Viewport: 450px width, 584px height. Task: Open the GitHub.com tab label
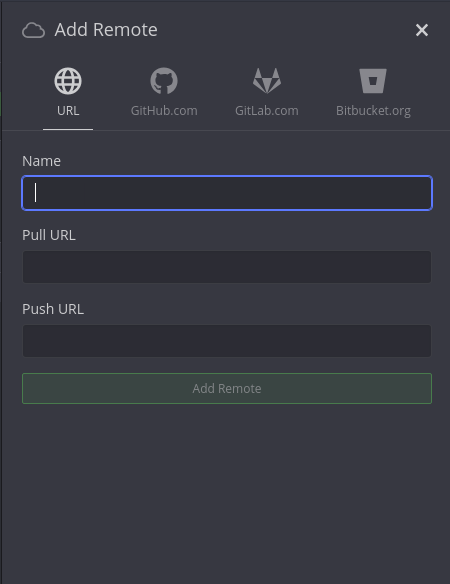164,111
